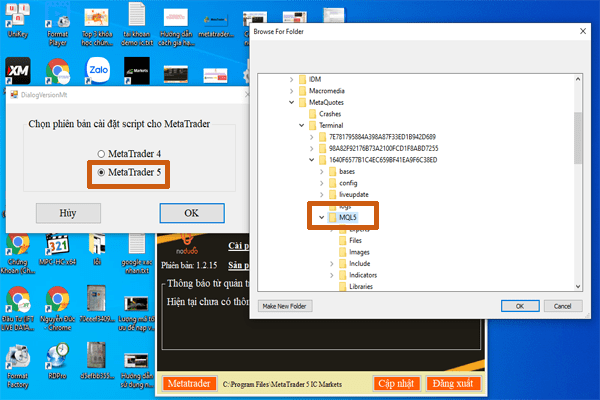
Task: Select the Libraries folder in tree
Action: [360, 286]
